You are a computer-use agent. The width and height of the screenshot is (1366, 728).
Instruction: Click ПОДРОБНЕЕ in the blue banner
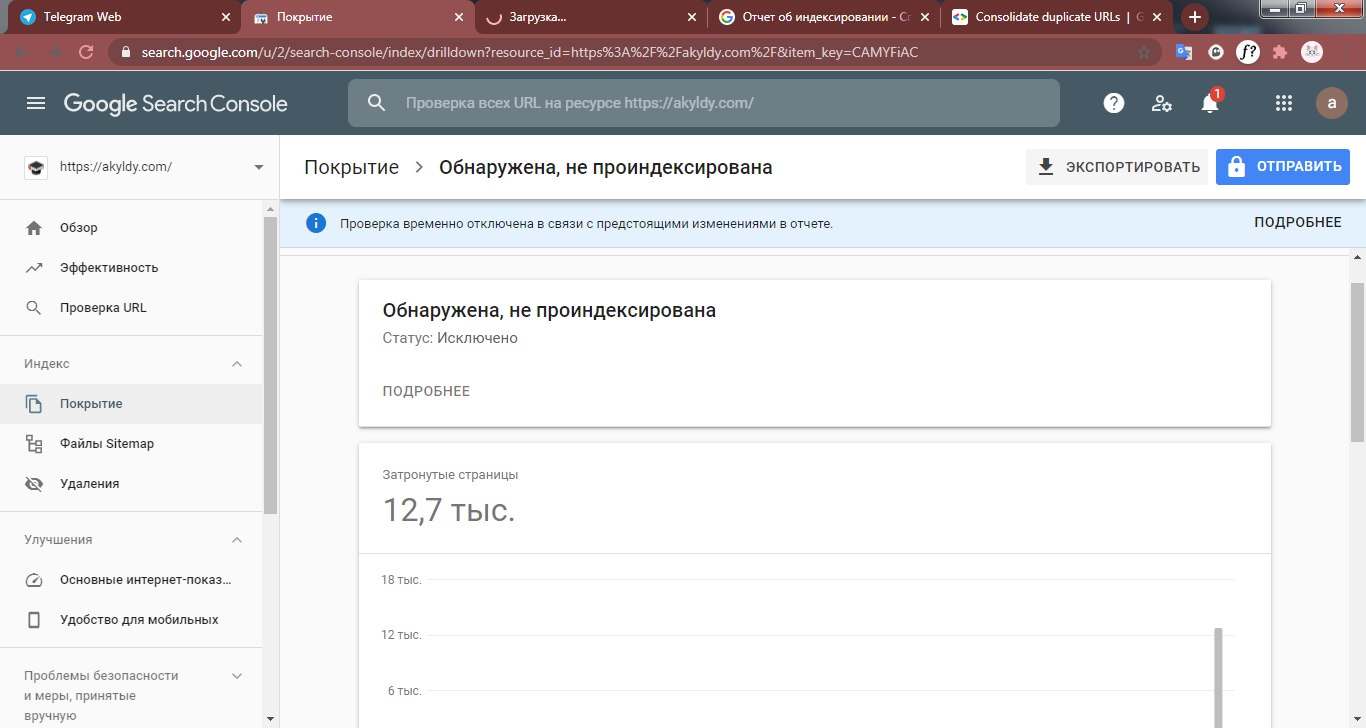(1298, 223)
